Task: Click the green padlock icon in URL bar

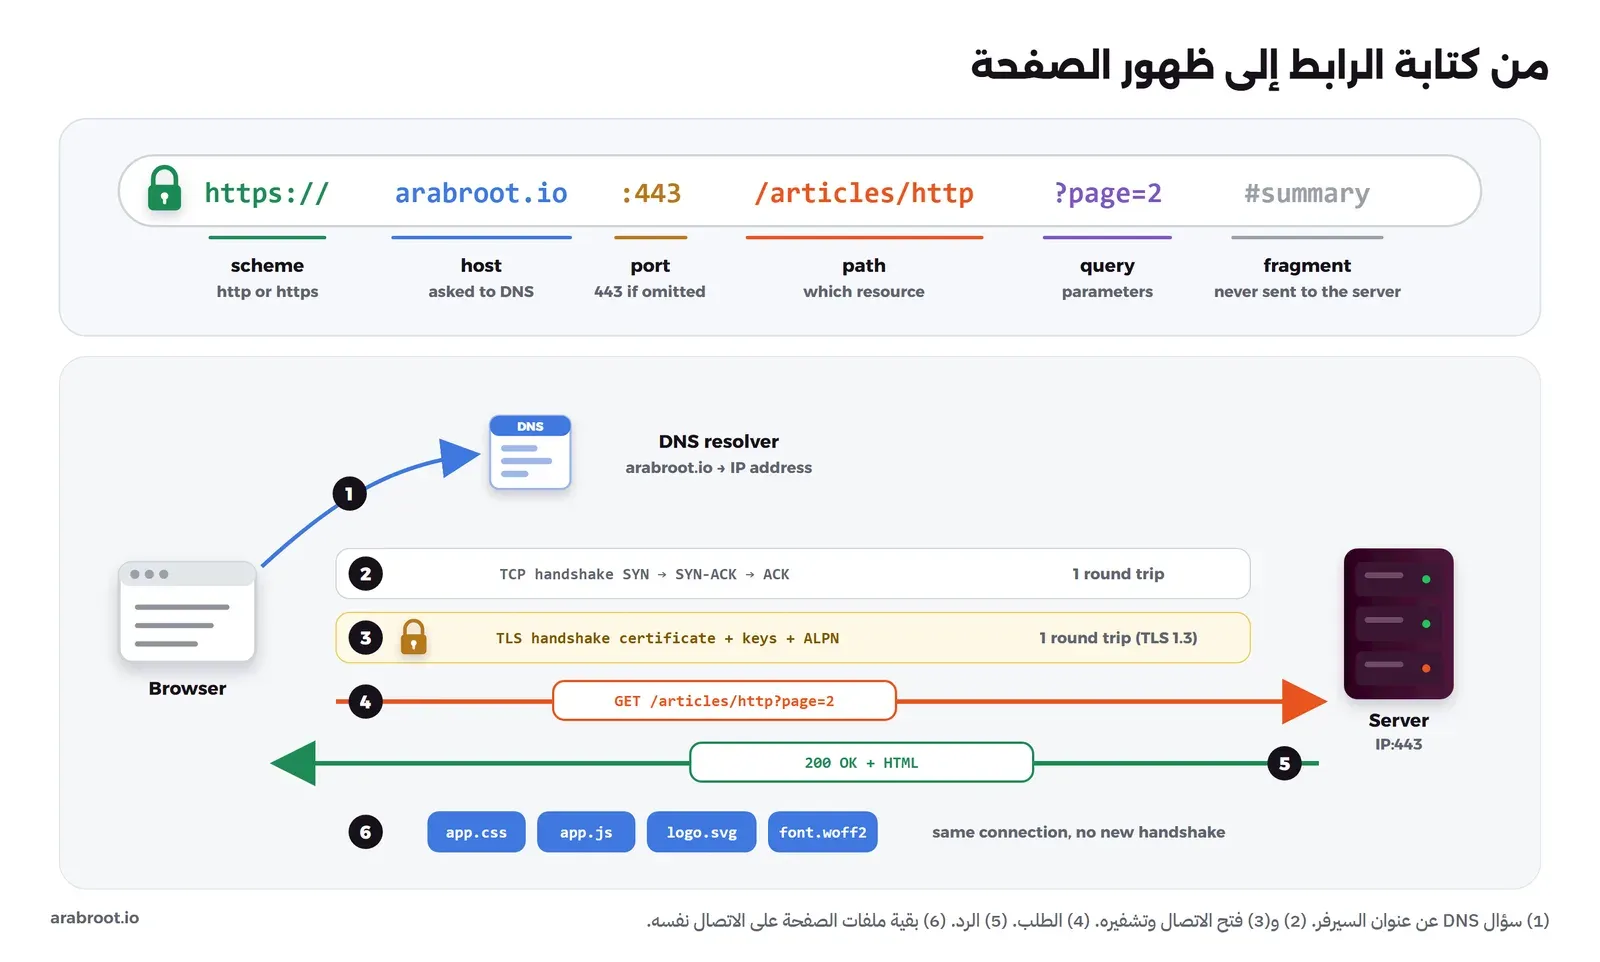Action: 165,188
